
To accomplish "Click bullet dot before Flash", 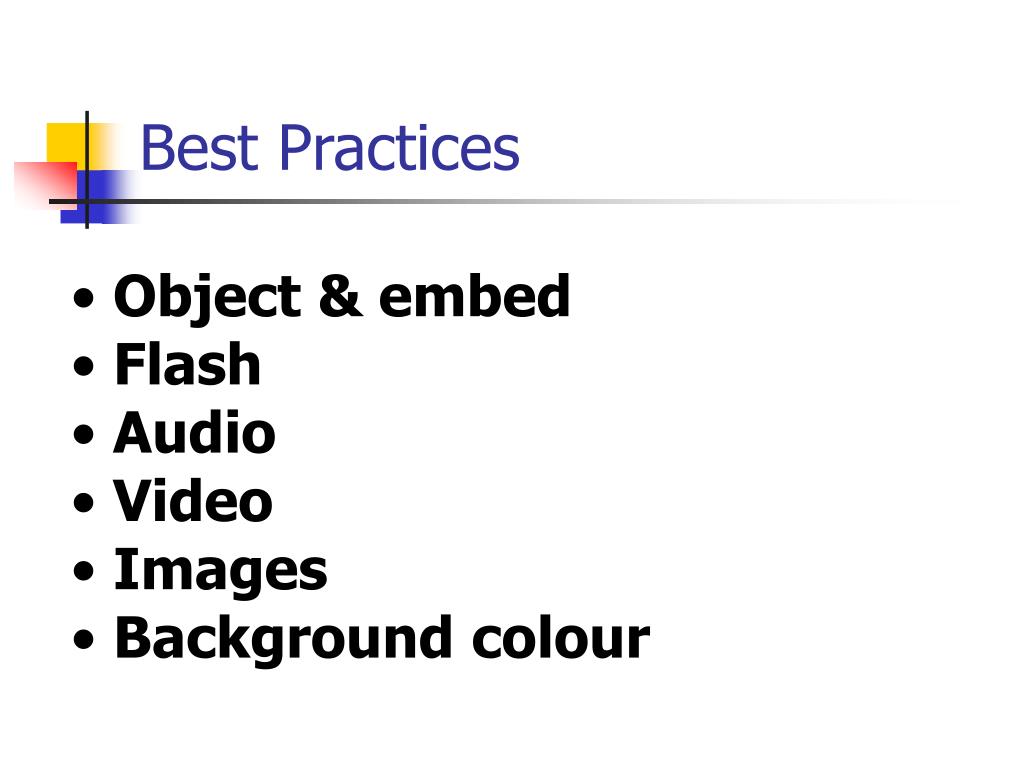I will tap(84, 365).
